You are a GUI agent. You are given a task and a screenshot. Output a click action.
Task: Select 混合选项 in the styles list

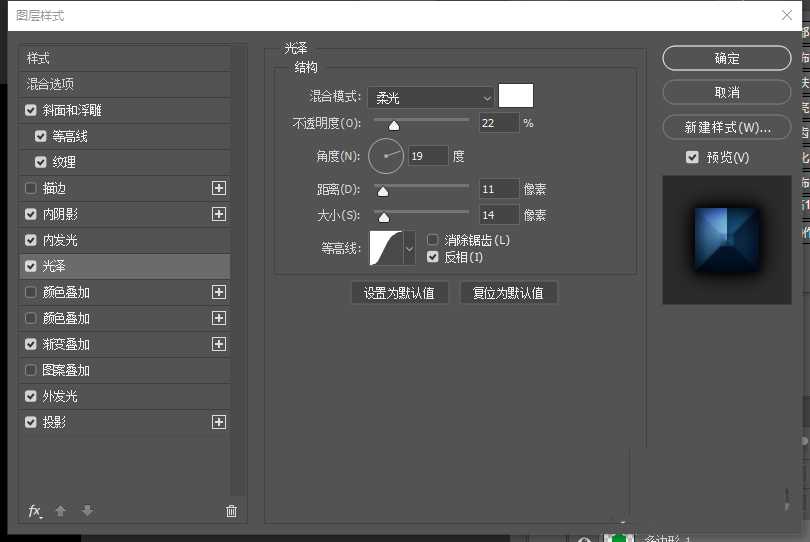pyautogui.click(x=50, y=84)
